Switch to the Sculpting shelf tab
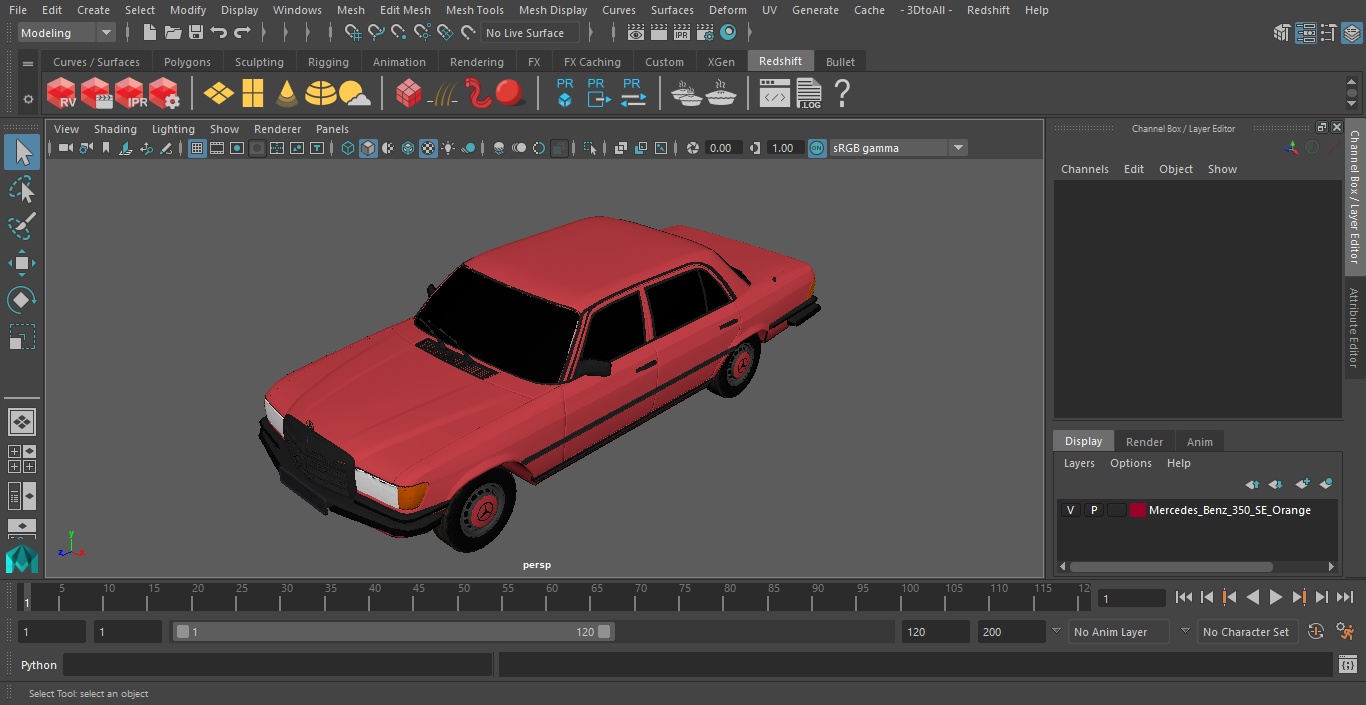This screenshot has width=1366, height=705. click(259, 62)
